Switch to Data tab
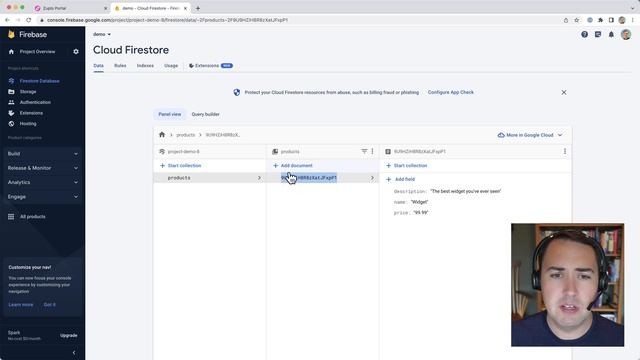This screenshot has width=640, height=360. pos(98,66)
